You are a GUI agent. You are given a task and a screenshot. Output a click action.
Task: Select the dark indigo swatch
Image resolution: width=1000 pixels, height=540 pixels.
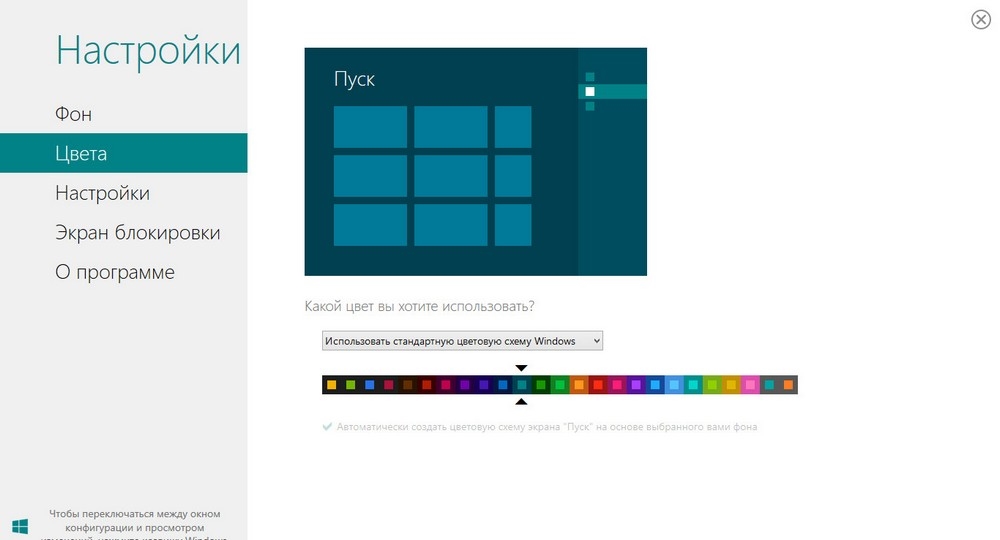(x=484, y=384)
